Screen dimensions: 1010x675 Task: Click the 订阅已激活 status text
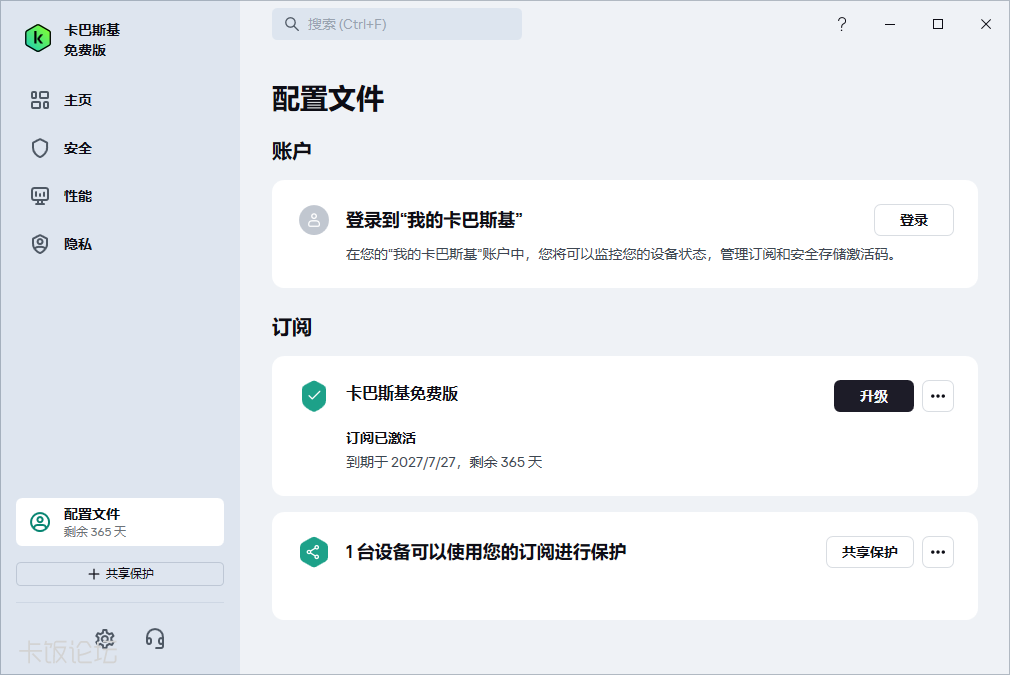click(x=381, y=438)
